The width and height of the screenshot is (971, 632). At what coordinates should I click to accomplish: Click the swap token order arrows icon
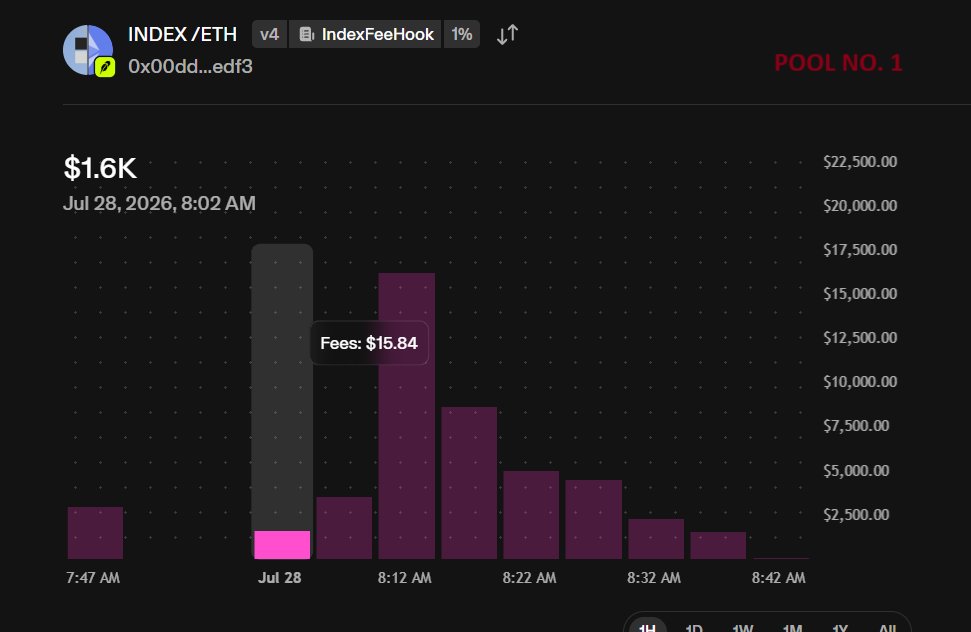[x=507, y=34]
